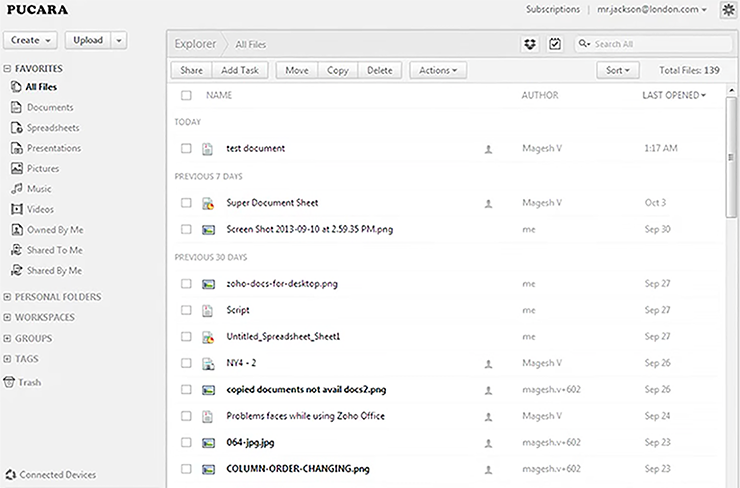This screenshot has width=740, height=488.
Task: Check the box next to Script
Action: tap(186, 310)
